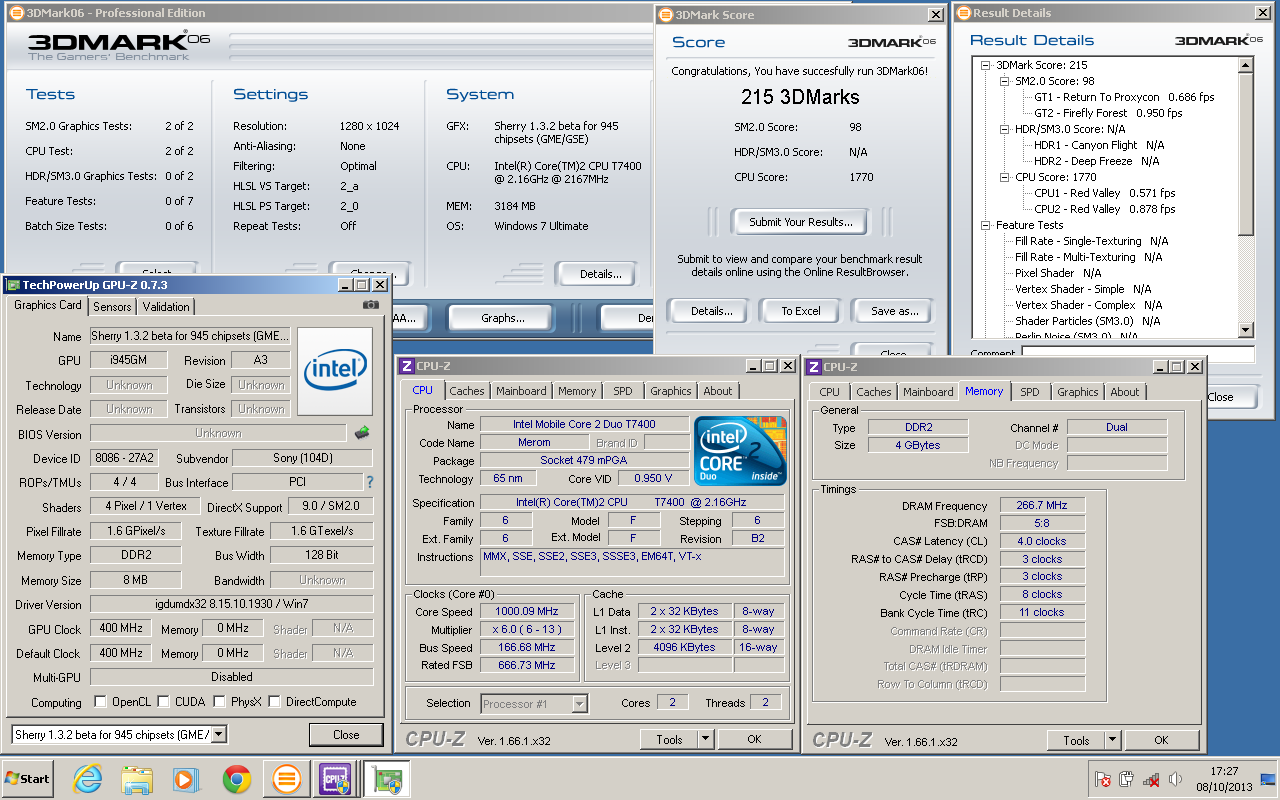Collapse the Feature Tests tree node
Screen dimensions: 1280x800
click(x=985, y=225)
